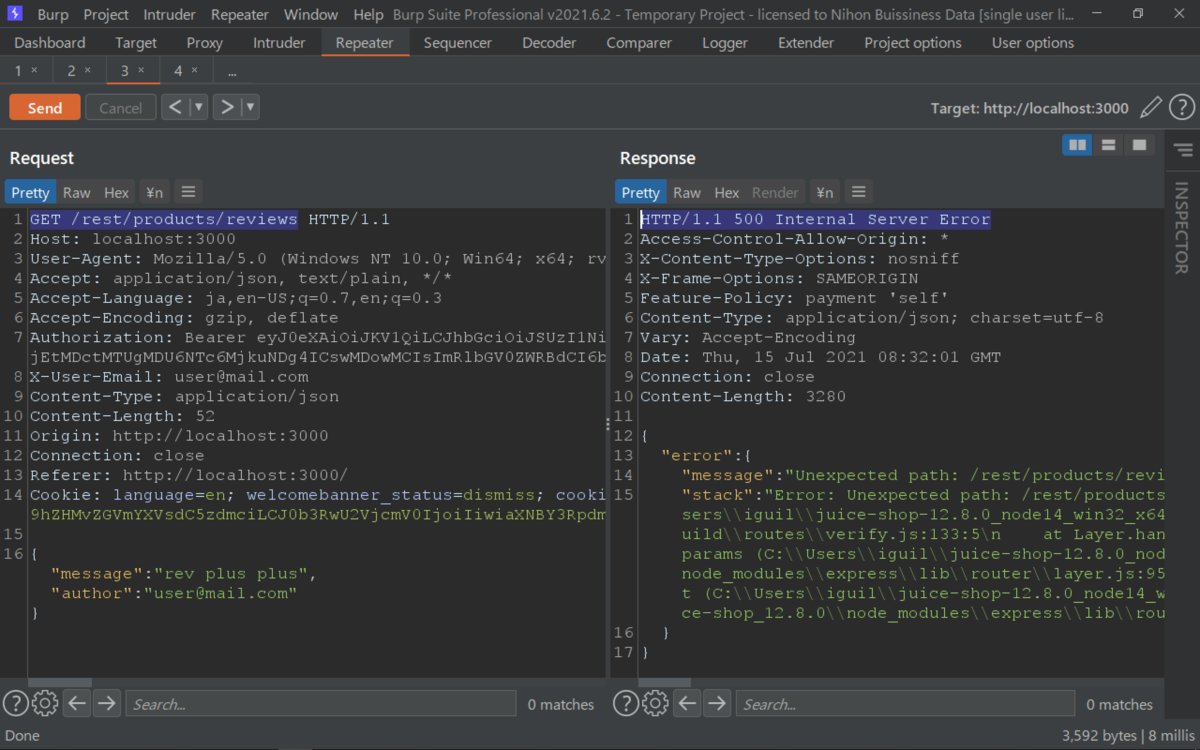The width and height of the screenshot is (1200, 750).
Task: Click the request line GET /rest/products/reviews
Action: [x=163, y=219]
